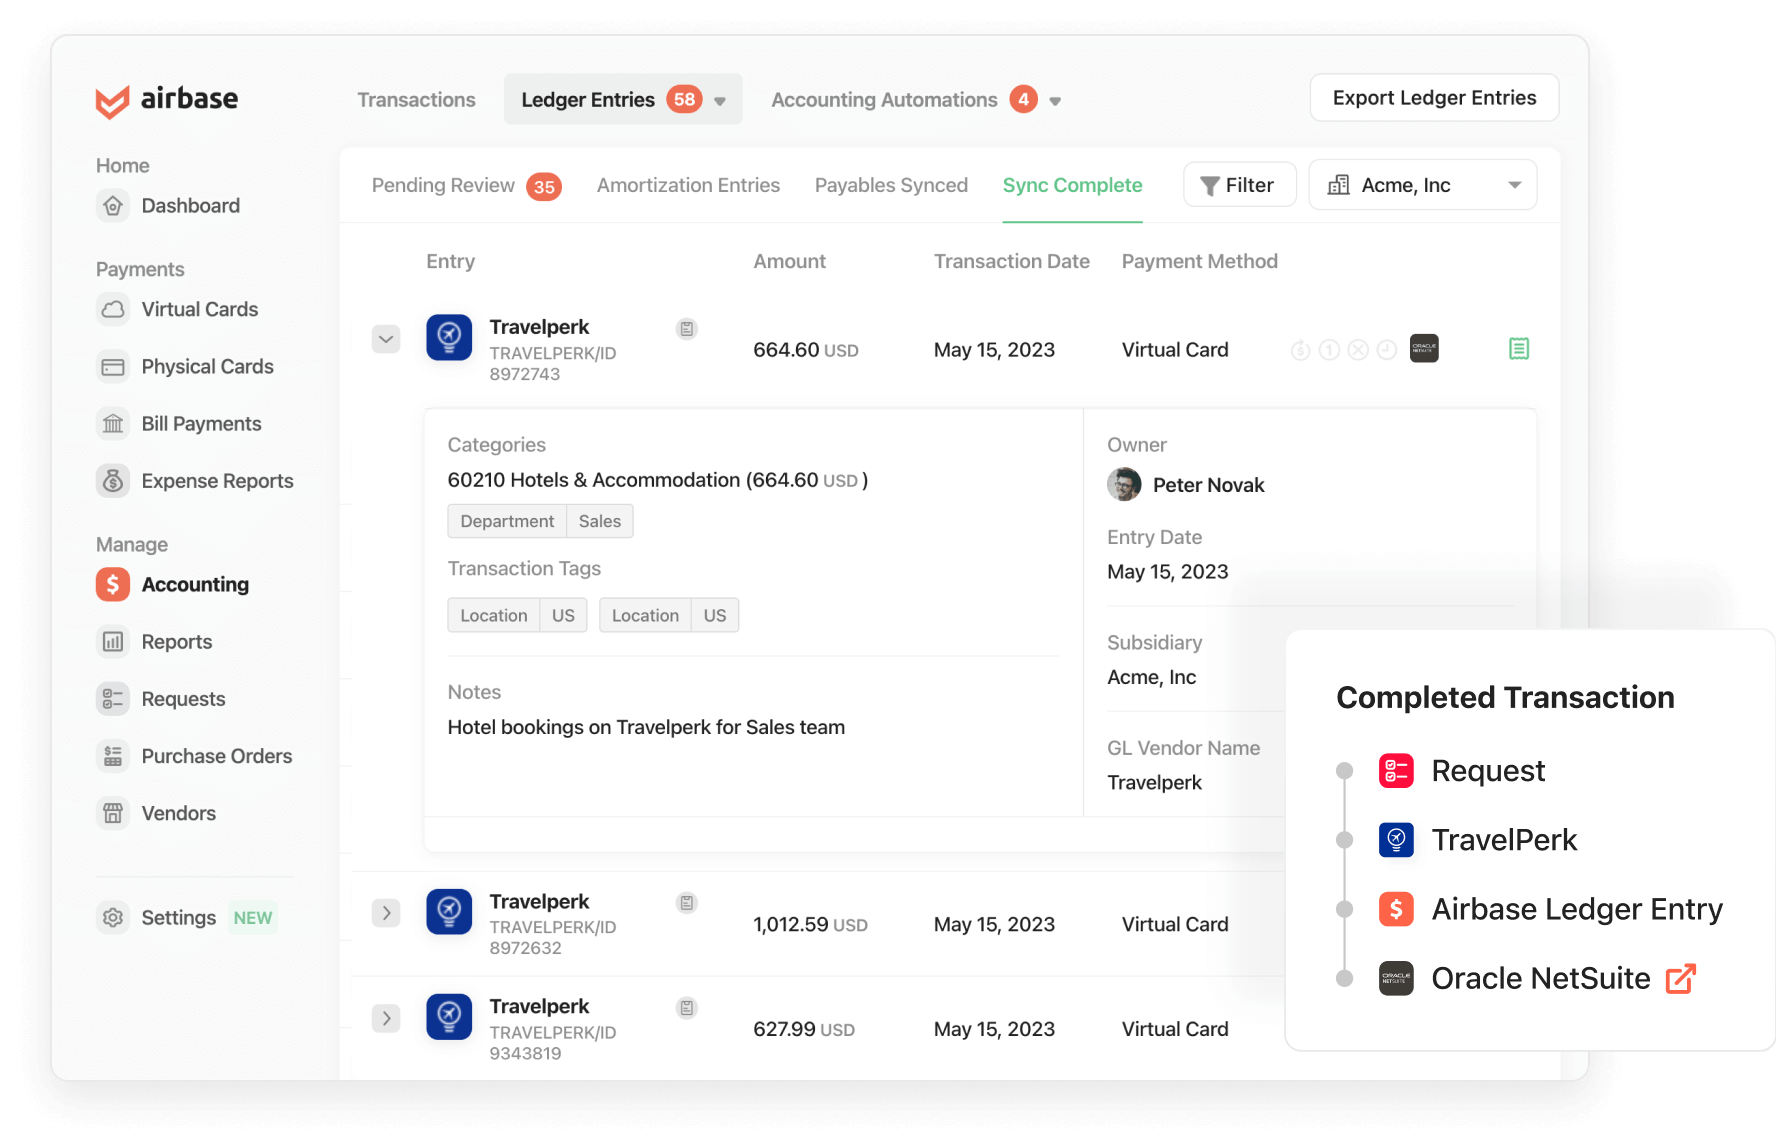Open the Ledger Entries dropdown arrow

tap(720, 101)
